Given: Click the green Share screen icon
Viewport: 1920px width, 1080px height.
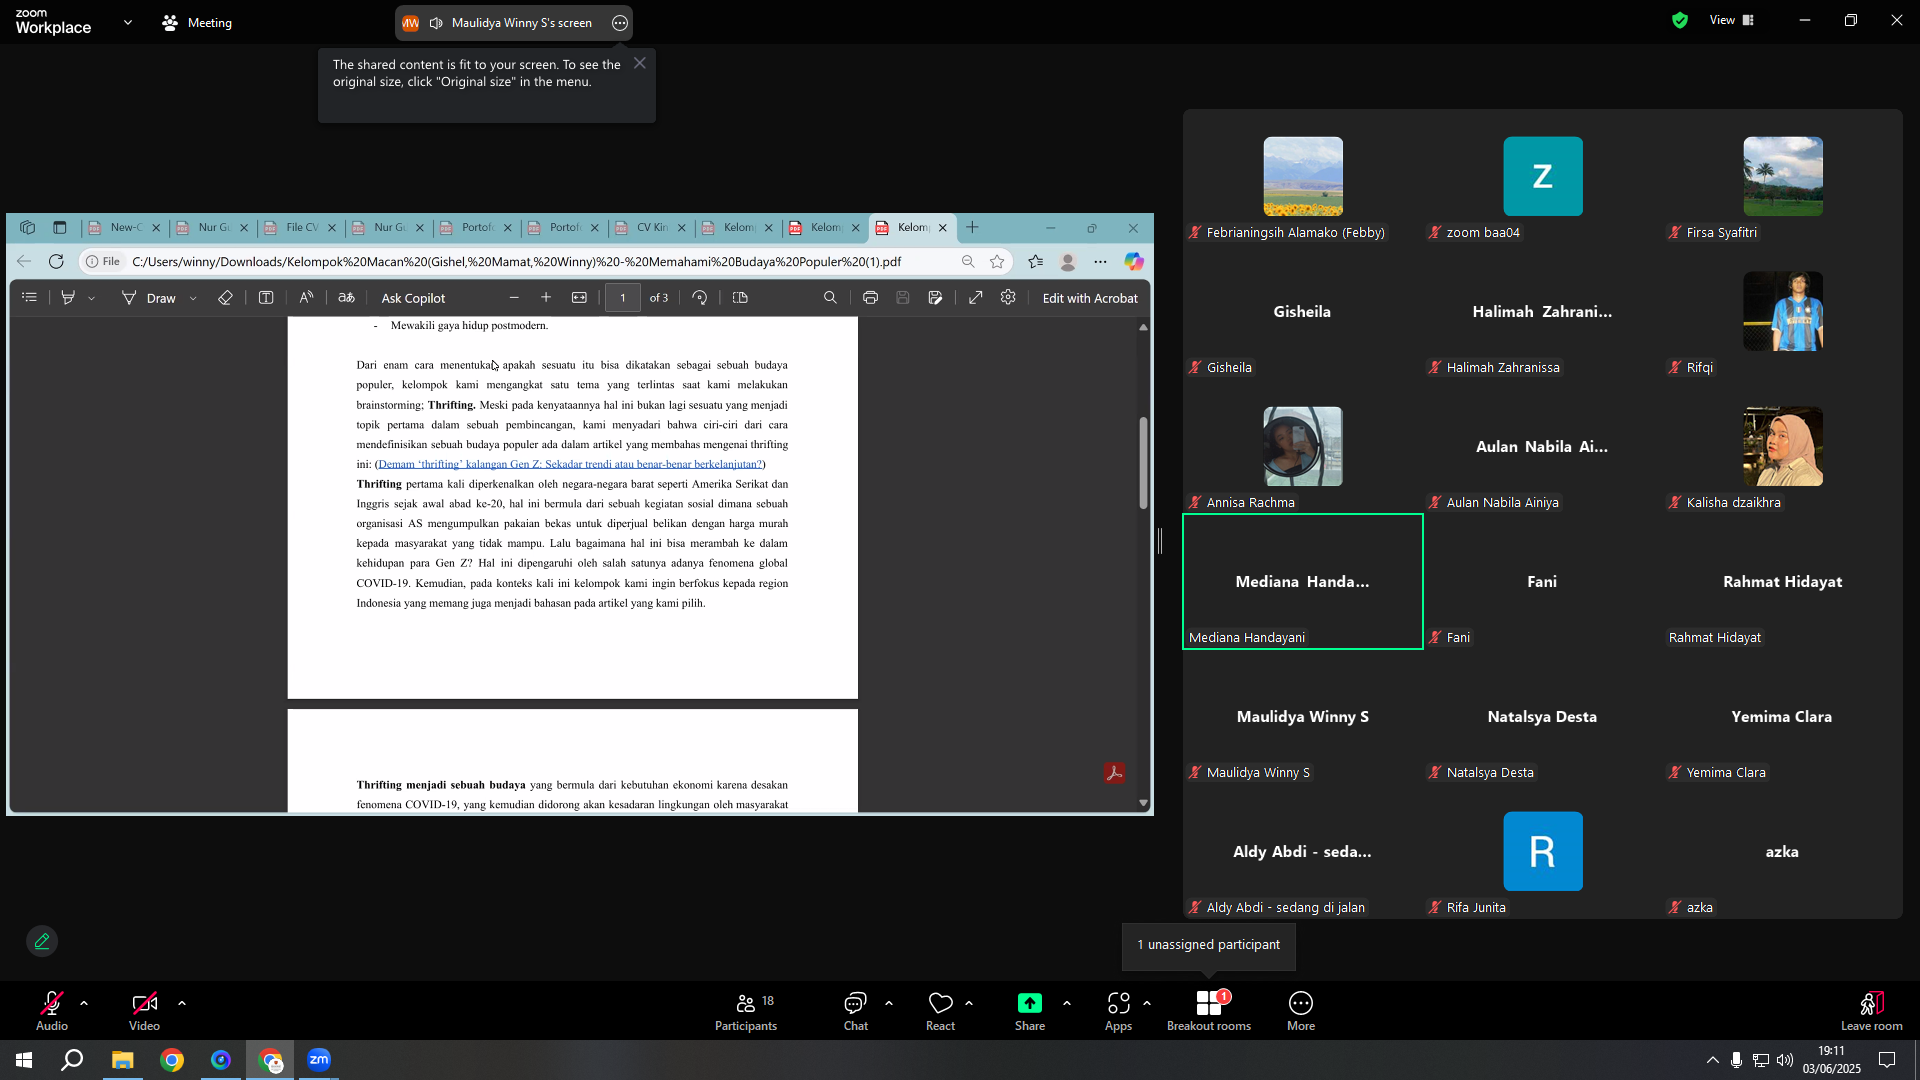Looking at the screenshot, I should click(x=1029, y=1003).
